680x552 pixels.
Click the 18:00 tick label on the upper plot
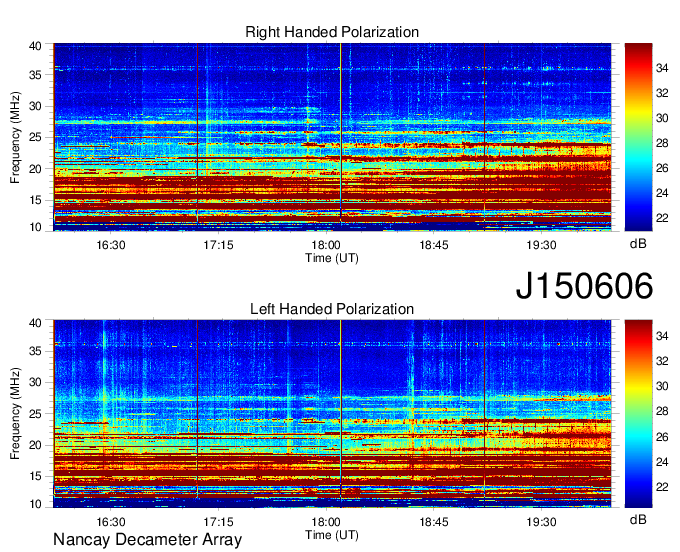pos(326,245)
